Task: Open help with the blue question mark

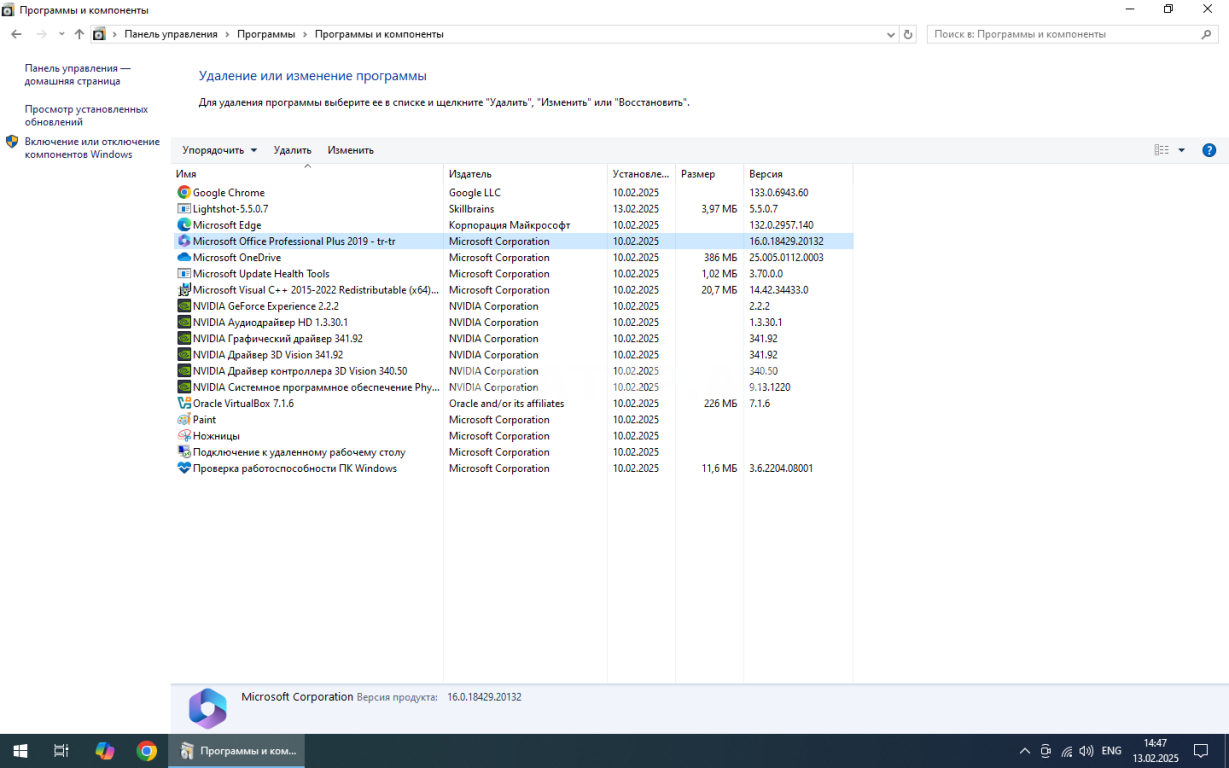Action: pos(1209,150)
